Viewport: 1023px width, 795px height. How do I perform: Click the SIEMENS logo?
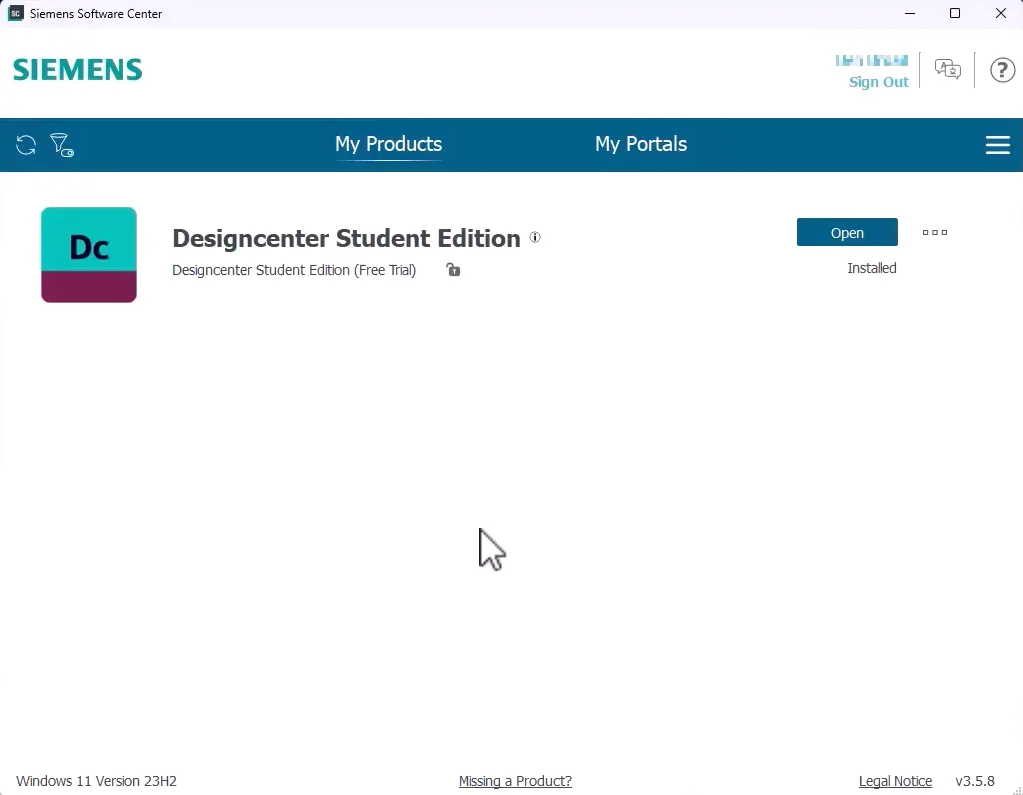click(x=78, y=70)
